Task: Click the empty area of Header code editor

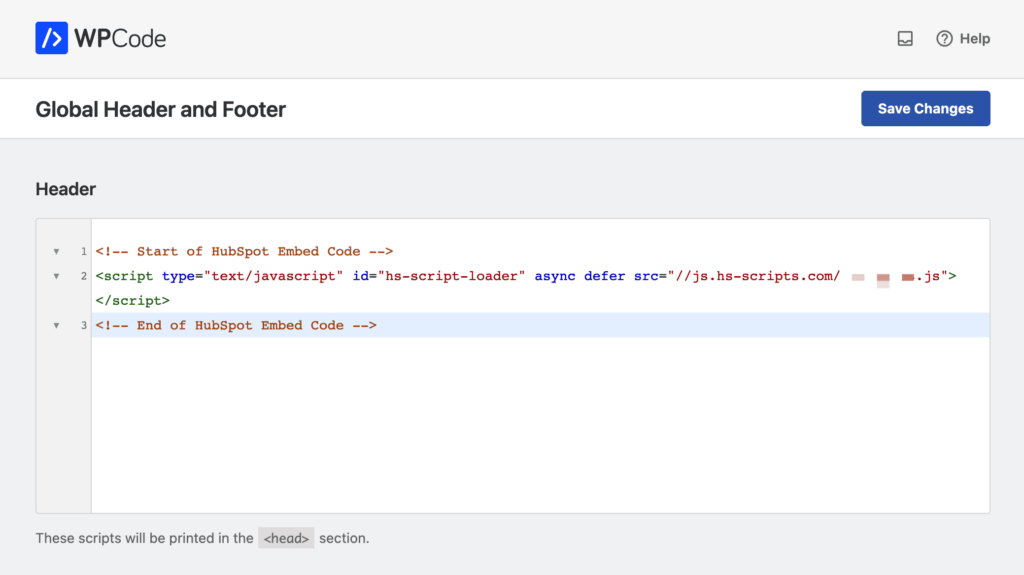Action: pos(540,425)
